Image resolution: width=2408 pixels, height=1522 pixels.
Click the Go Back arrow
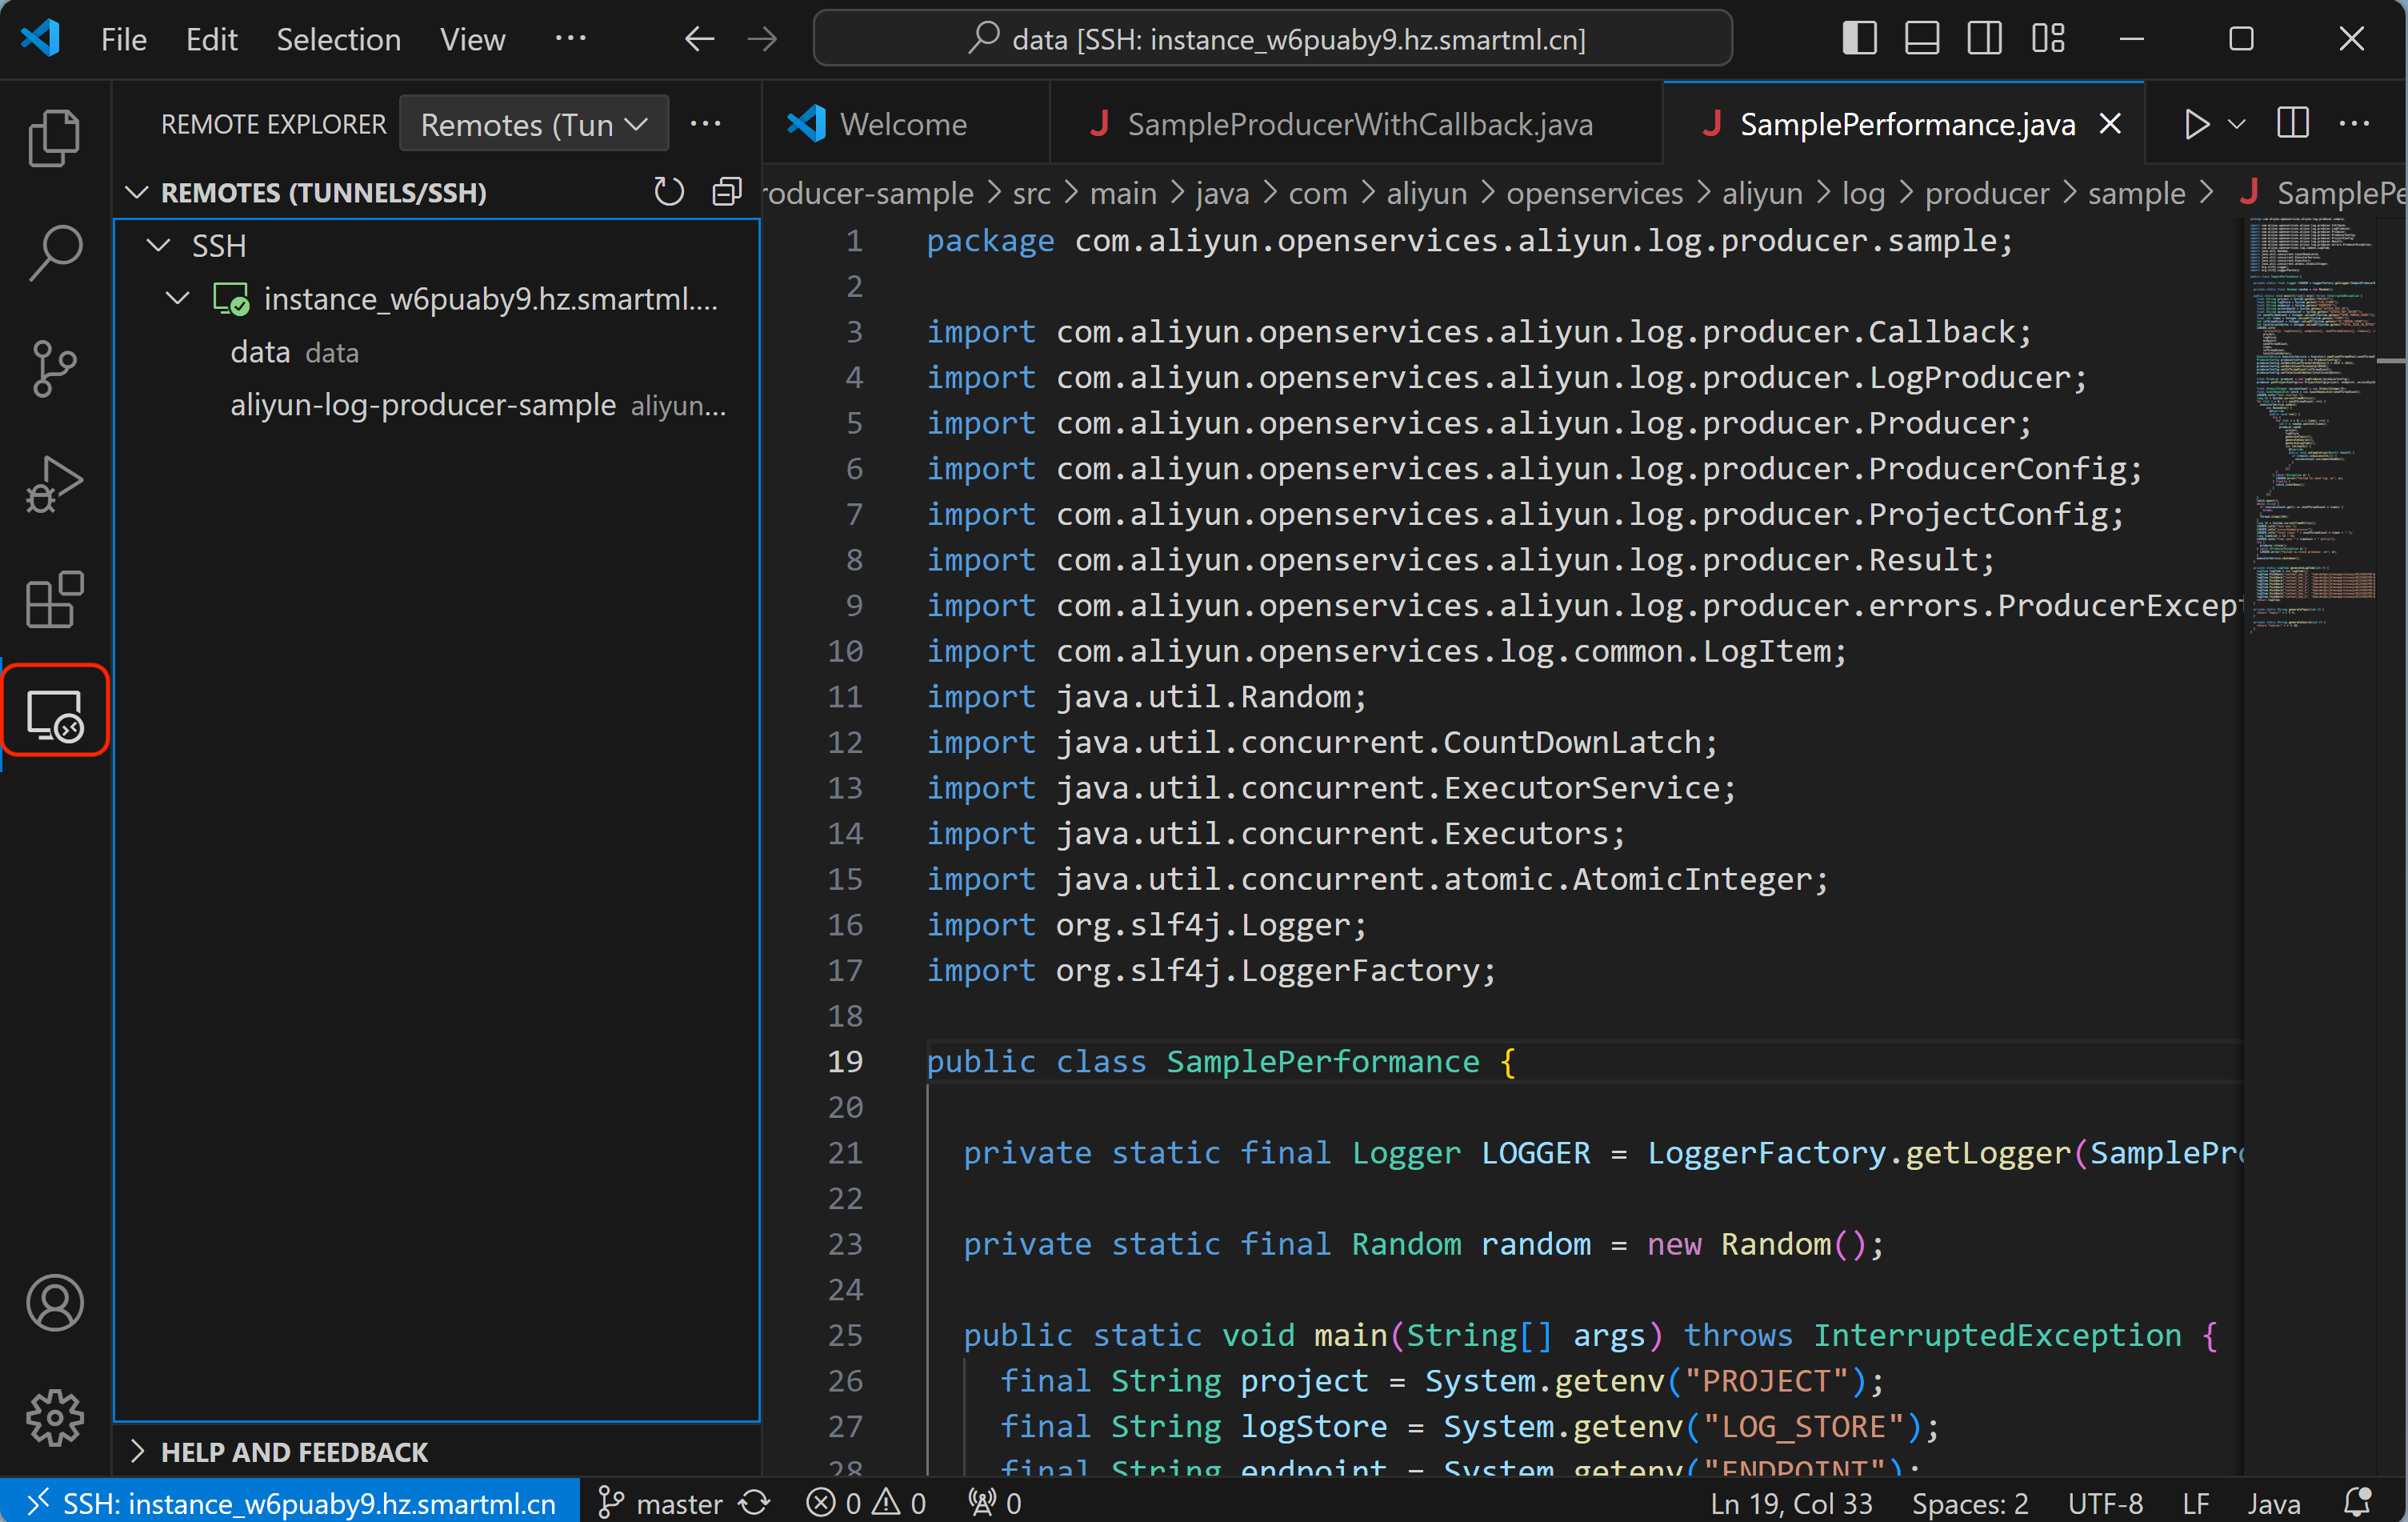[x=699, y=39]
